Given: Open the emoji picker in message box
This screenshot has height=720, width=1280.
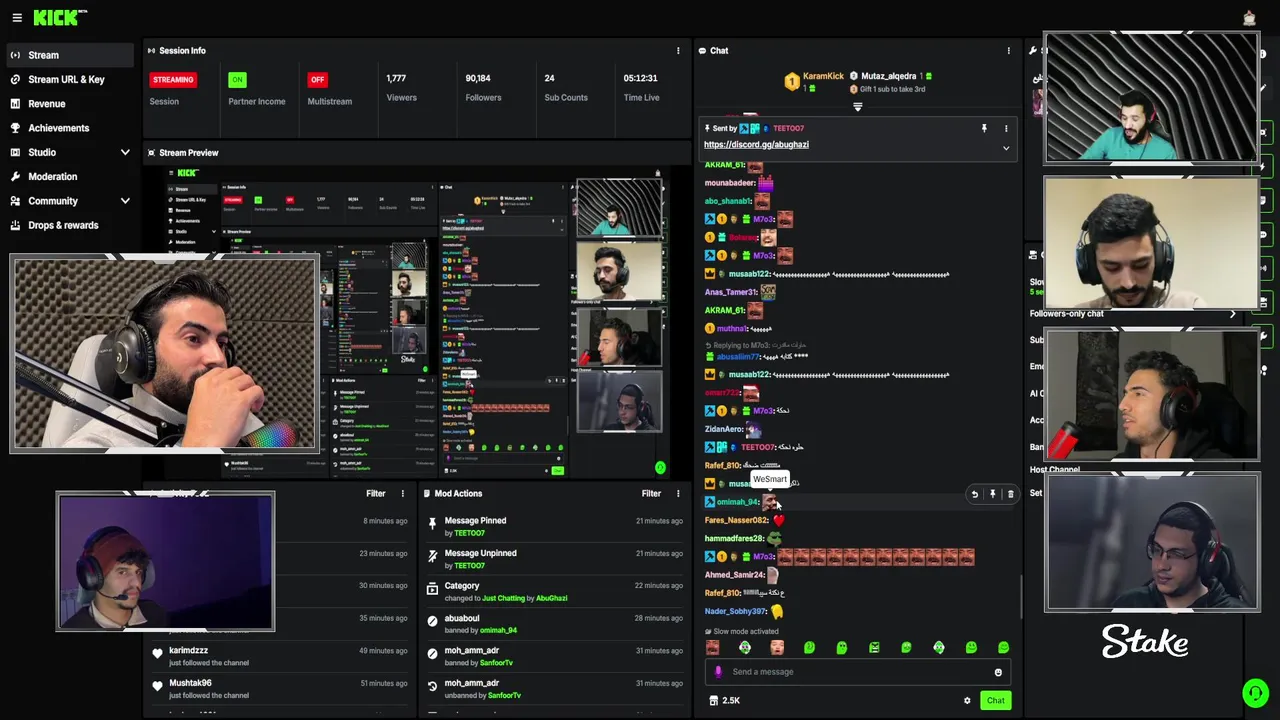Looking at the screenshot, I should (997, 672).
